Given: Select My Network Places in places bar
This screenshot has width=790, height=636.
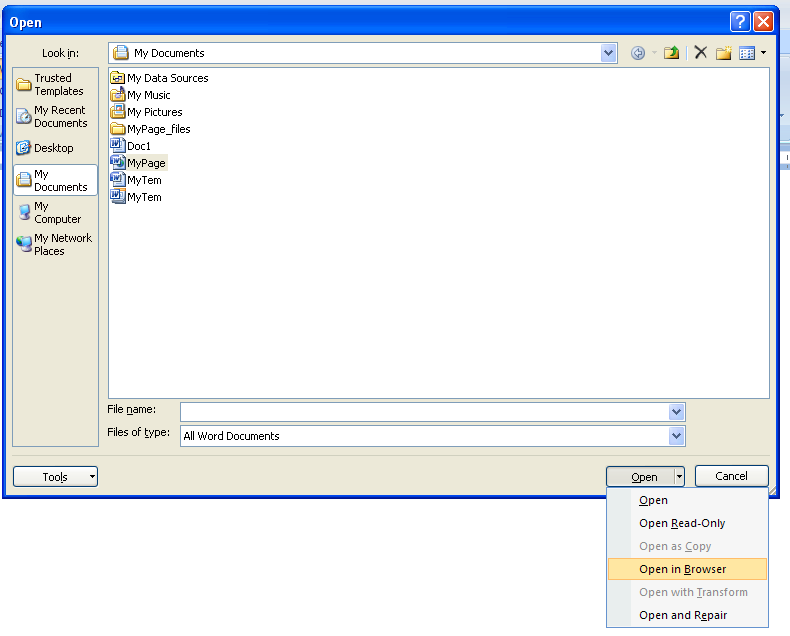Looking at the screenshot, I should pos(55,244).
